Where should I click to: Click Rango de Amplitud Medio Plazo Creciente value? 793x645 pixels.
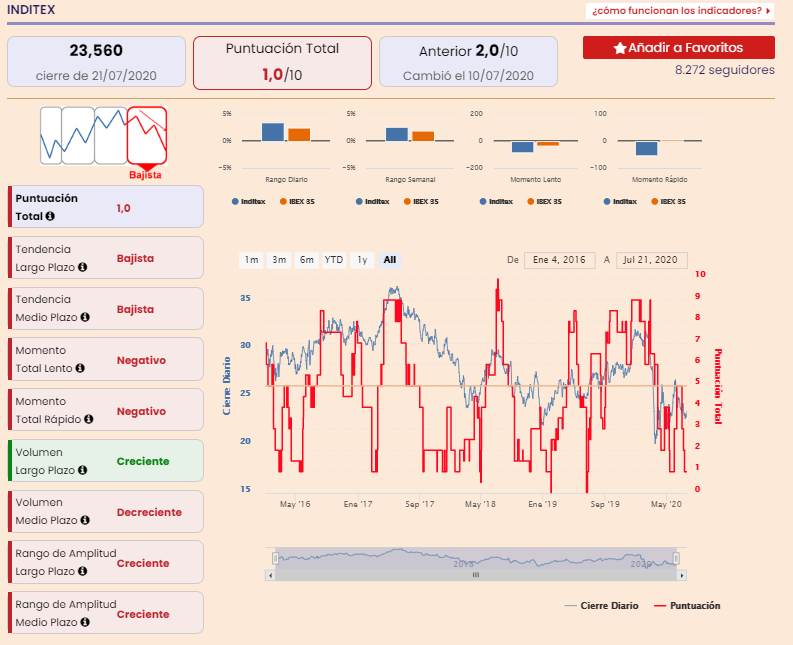point(143,615)
